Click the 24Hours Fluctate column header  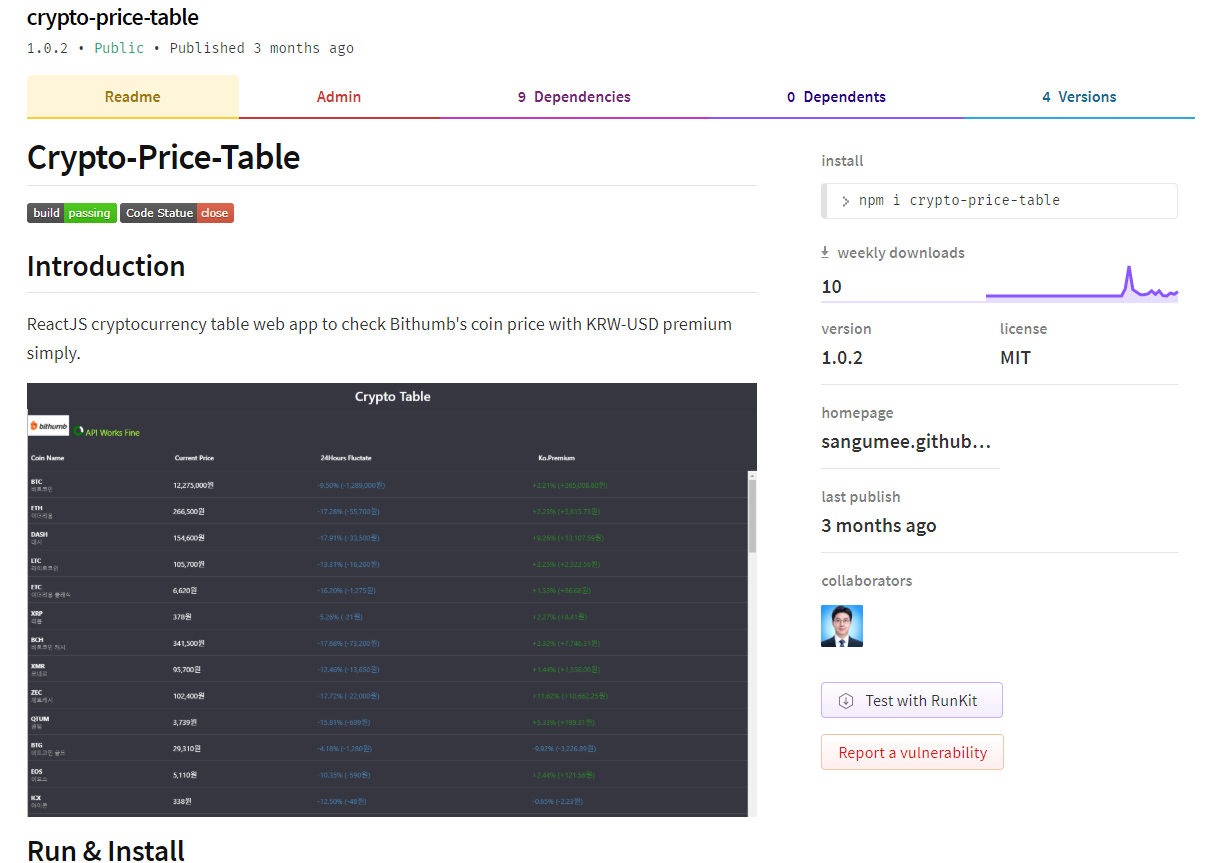point(346,458)
